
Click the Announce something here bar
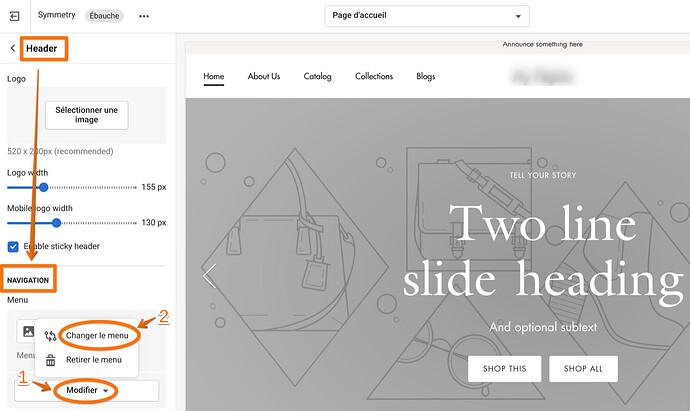pos(438,47)
